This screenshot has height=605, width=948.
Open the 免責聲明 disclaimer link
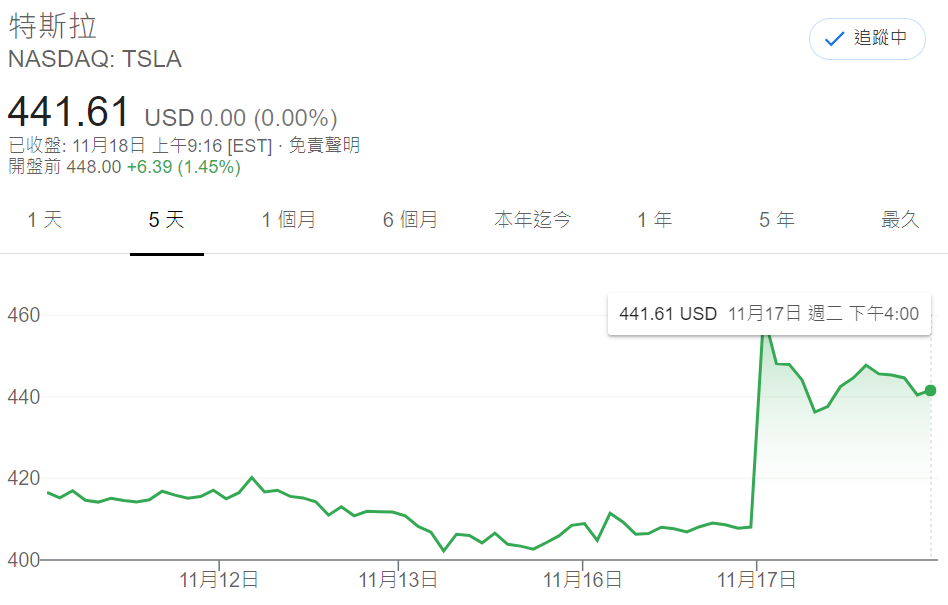pyautogui.click(x=324, y=145)
